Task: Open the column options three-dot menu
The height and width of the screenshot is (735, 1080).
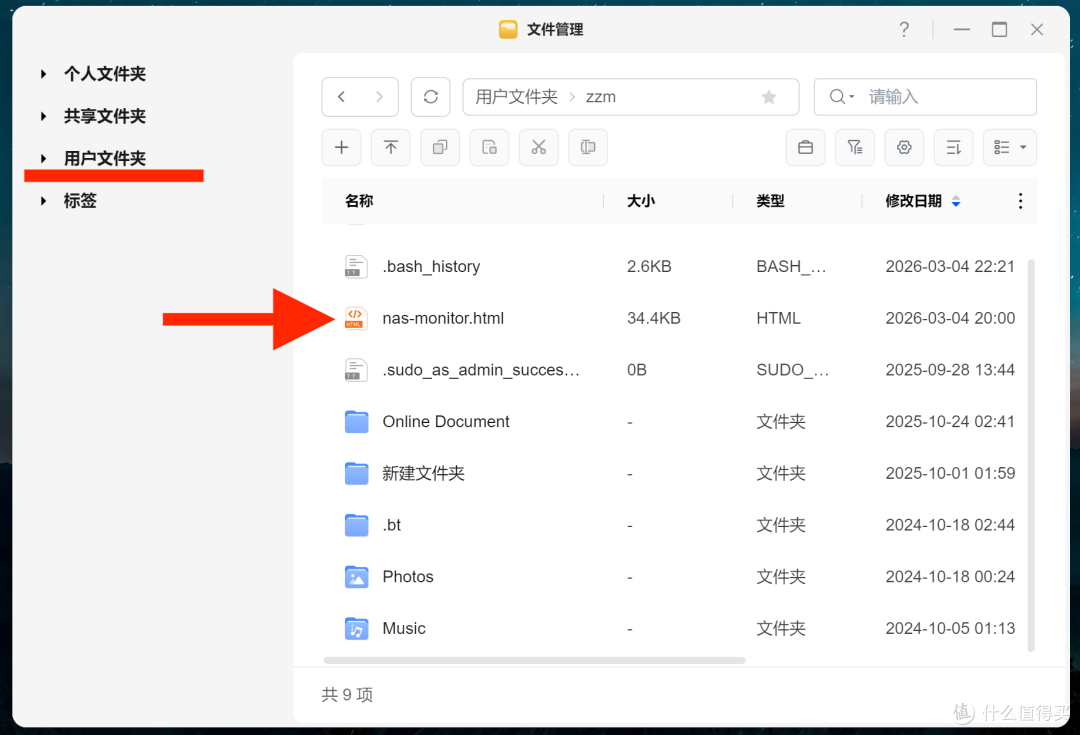Action: 1020,201
